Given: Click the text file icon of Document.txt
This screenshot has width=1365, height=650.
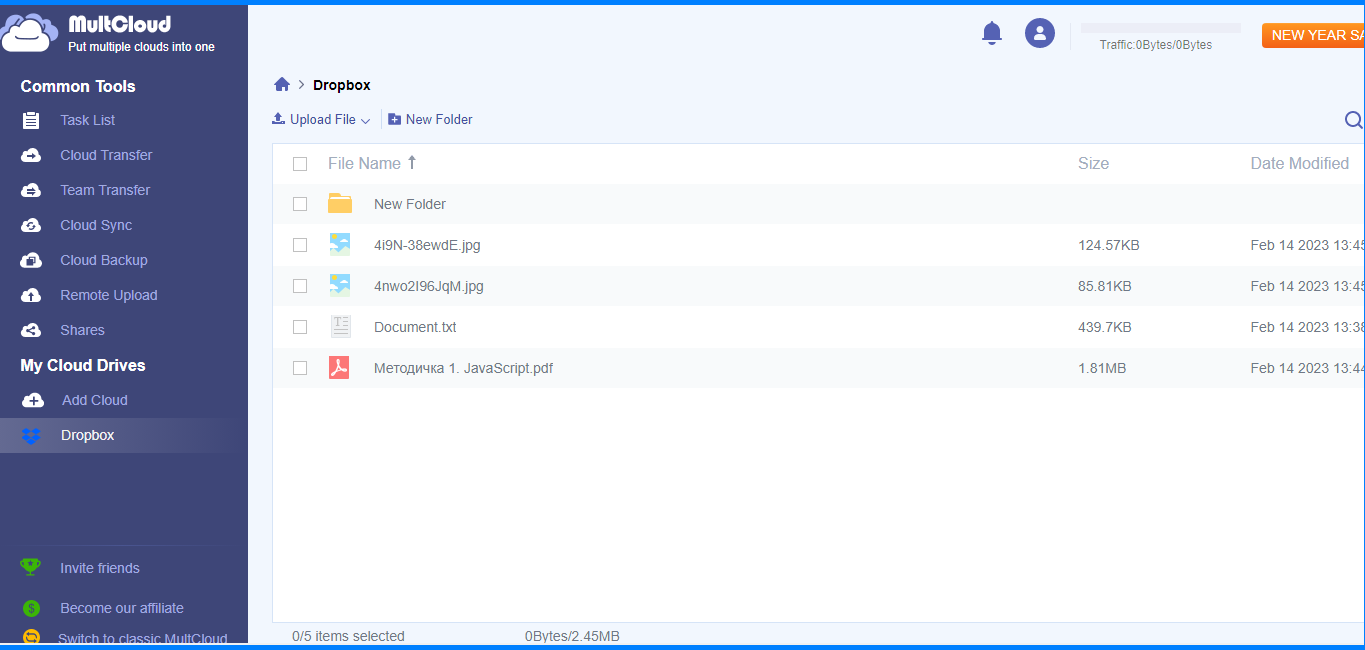Looking at the screenshot, I should pyautogui.click(x=341, y=326).
